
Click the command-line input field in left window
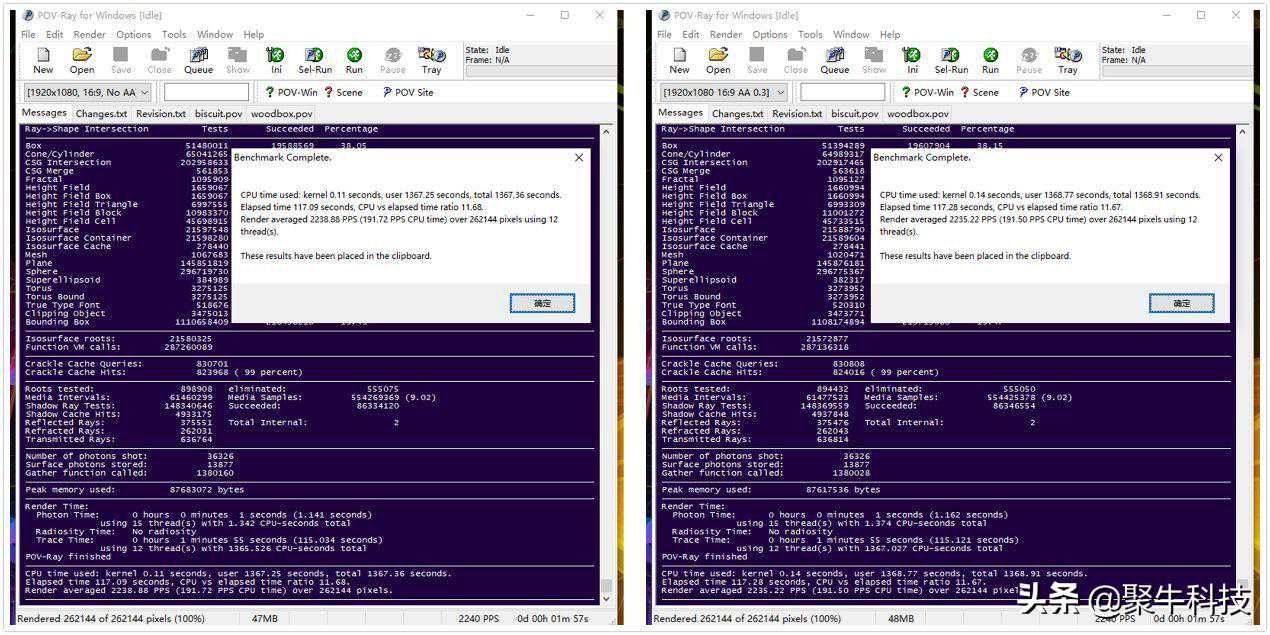206,92
